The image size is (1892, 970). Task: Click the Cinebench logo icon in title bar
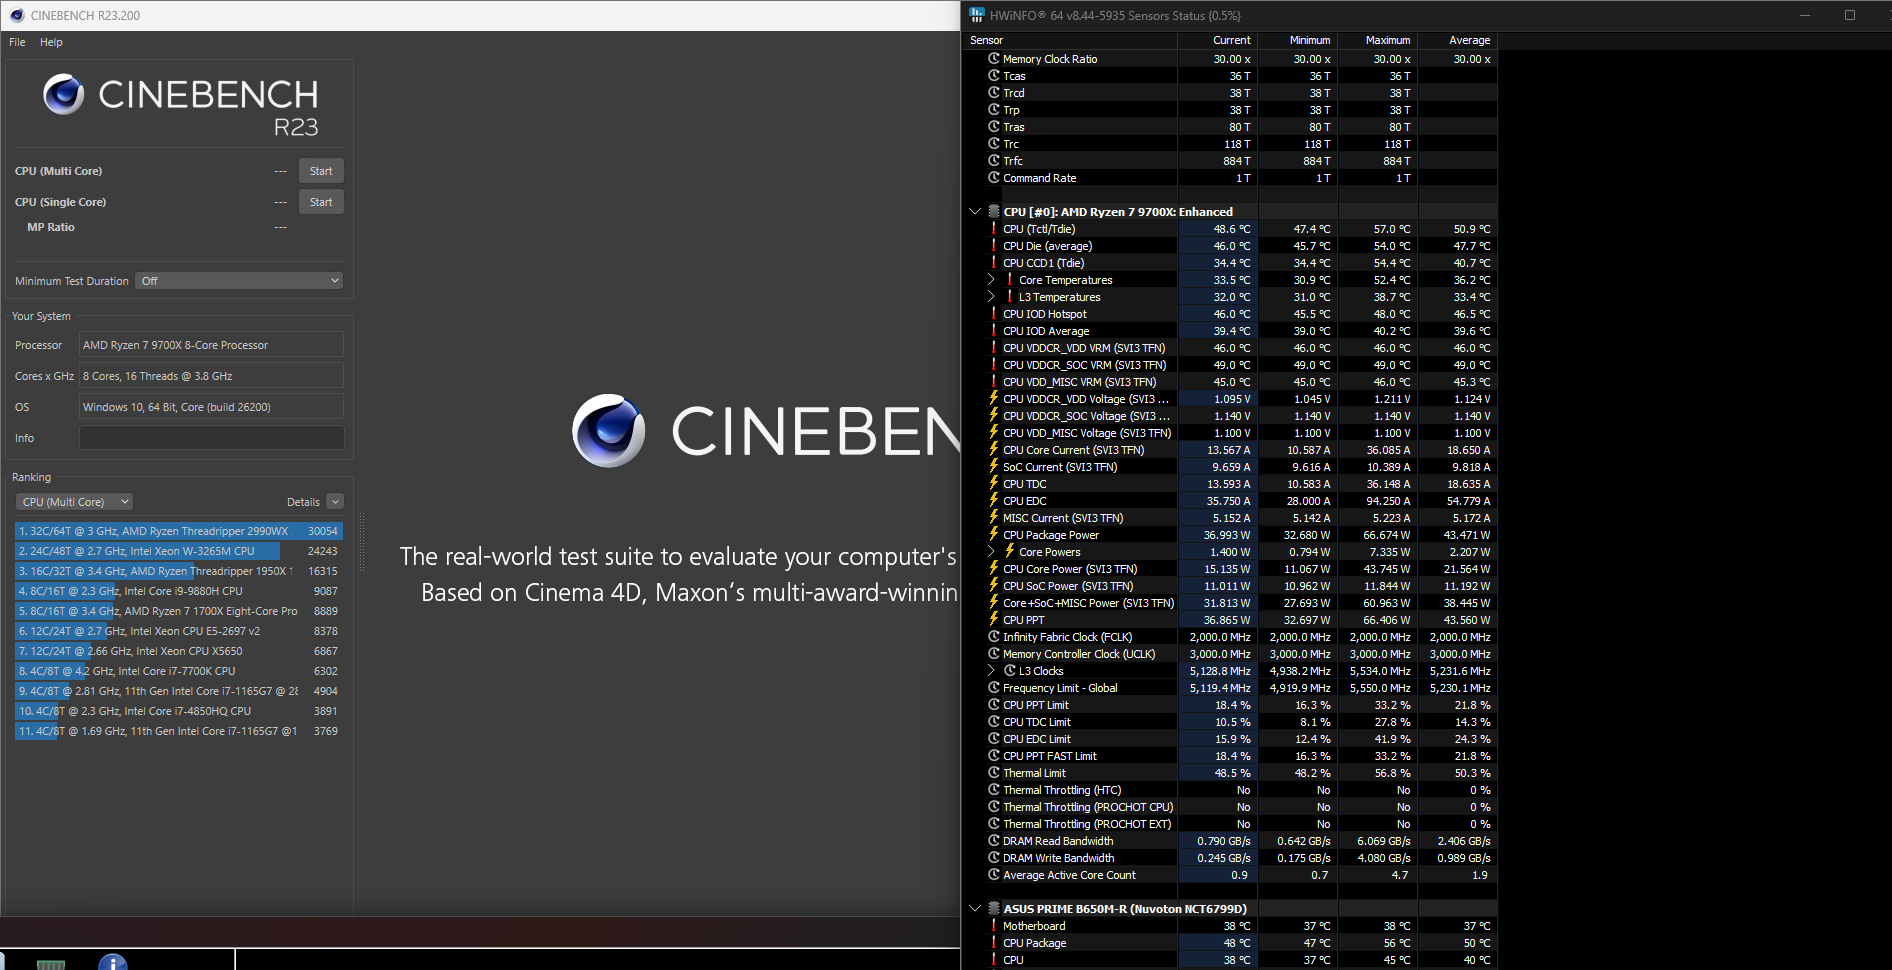(16, 15)
